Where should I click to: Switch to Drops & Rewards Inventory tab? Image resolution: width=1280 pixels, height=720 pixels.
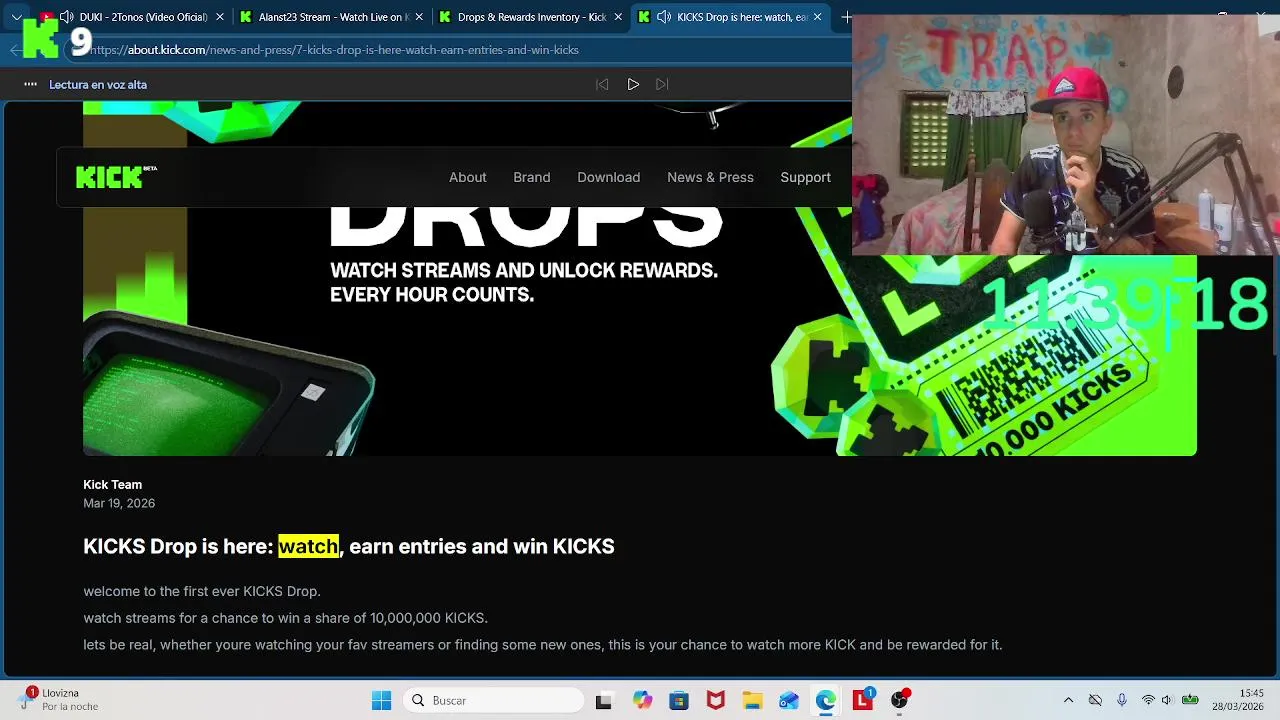pyautogui.click(x=532, y=17)
